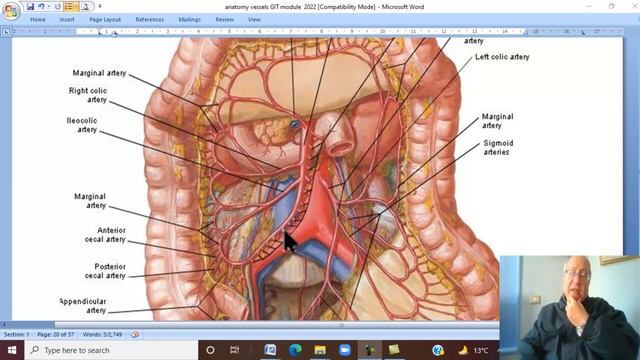Image resolution: width=640 pixels, height=360 pixels.
Task: Toggle the bullets list icon
Action: (68, 7)
